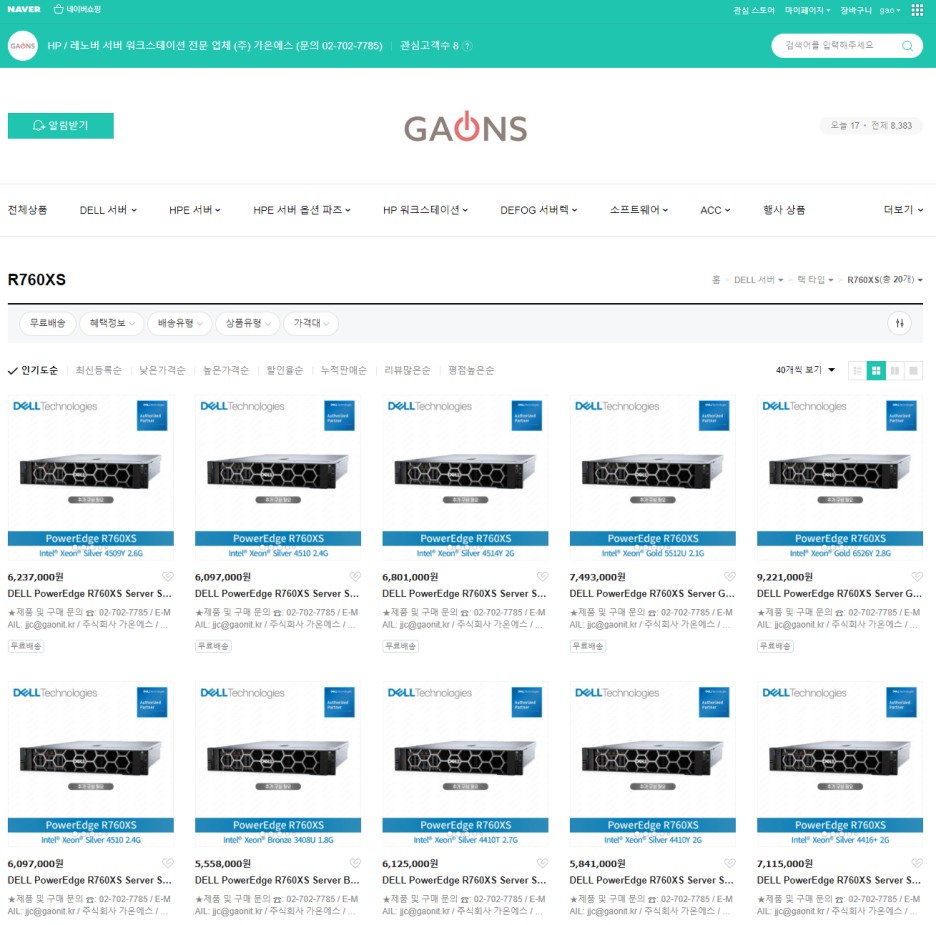Open the HPE 서버 category menu
This screenshot has height=925, width=936.
tap(195, 210)
